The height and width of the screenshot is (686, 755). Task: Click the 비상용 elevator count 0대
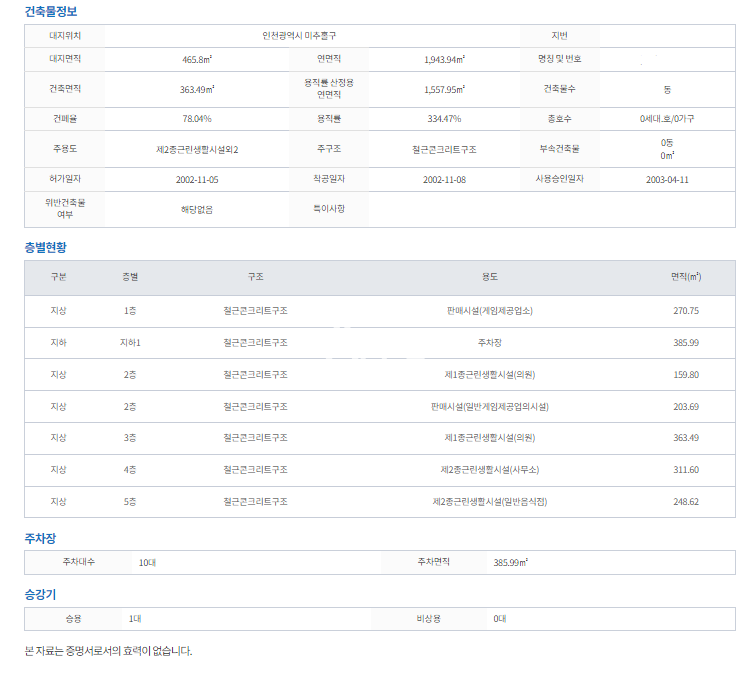500,619
